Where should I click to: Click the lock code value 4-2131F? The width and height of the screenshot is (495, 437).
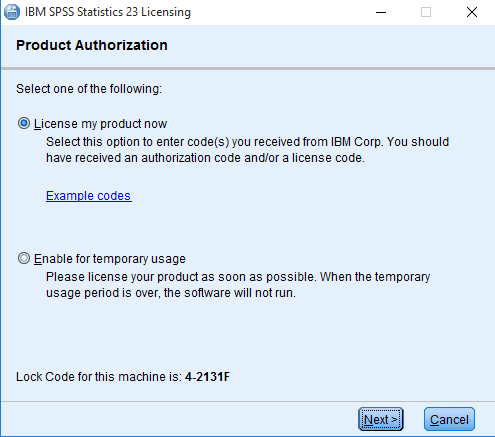[207, 377]
